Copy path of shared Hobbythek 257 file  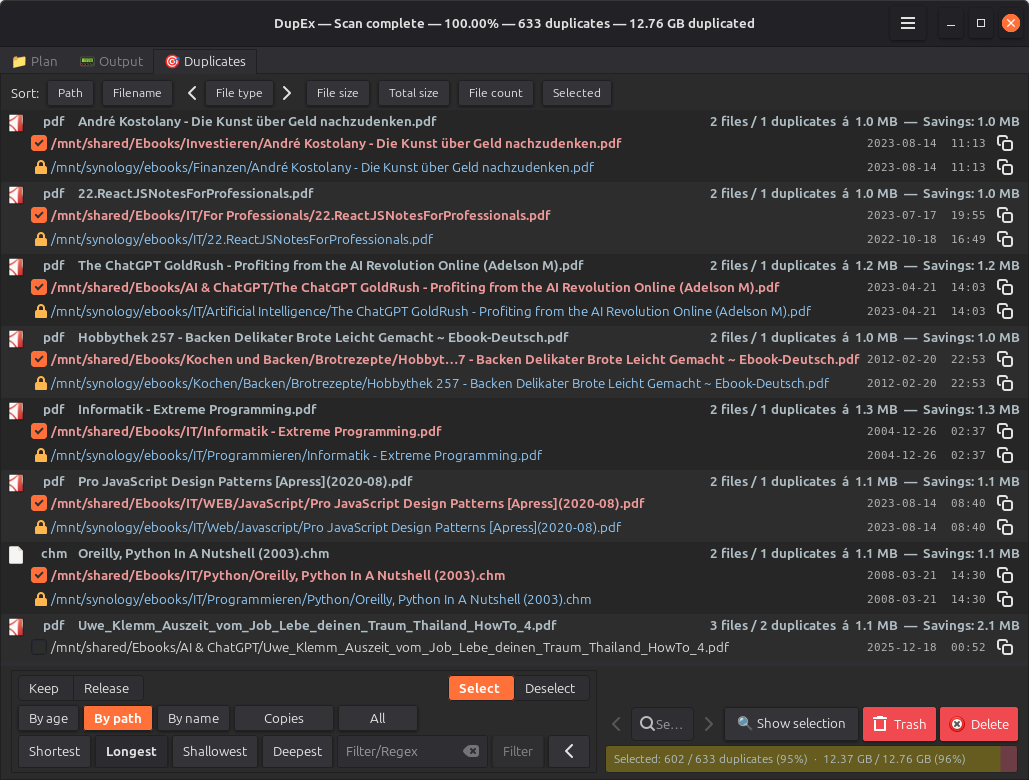pyautogui.click(x=1005, y=359)
